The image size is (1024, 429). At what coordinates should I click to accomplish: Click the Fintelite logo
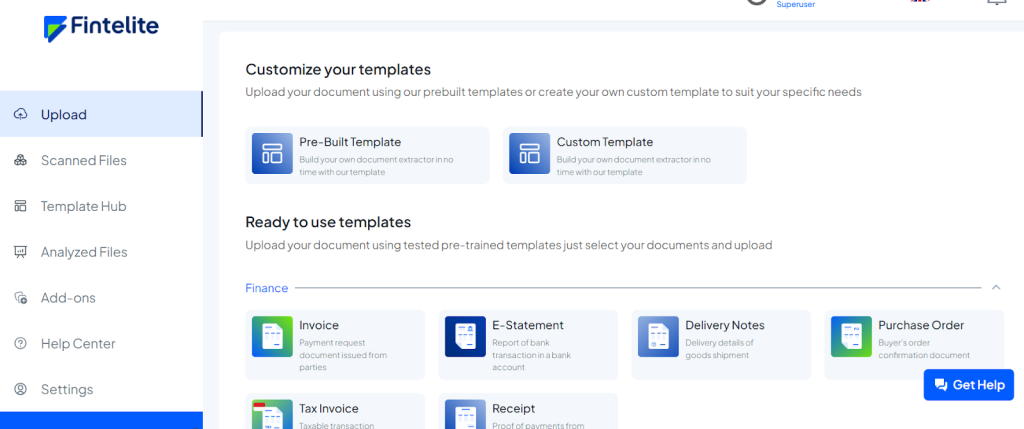click(x=101, y=27)
